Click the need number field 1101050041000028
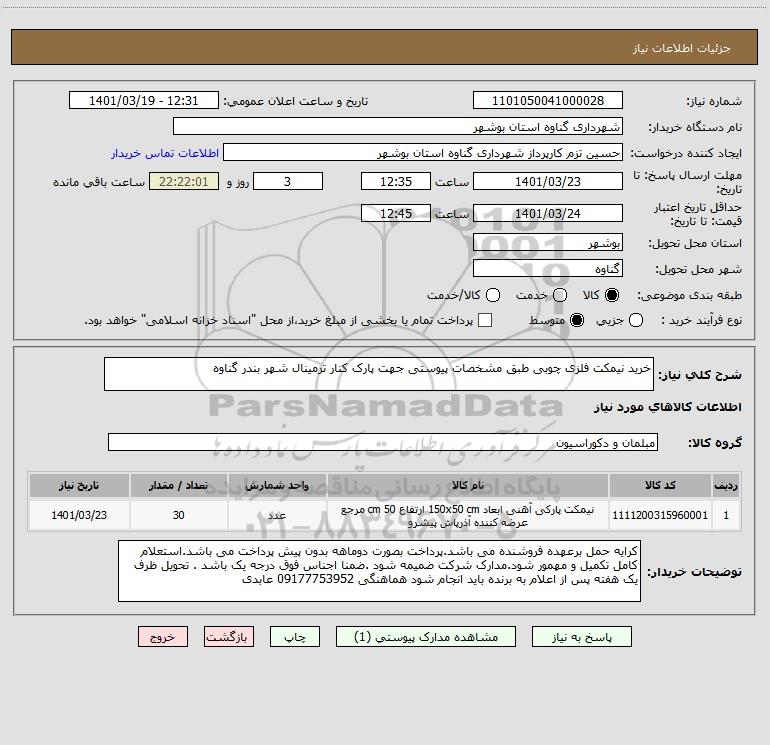This screenshot has width=770, height=745. [x=548, y=101]
